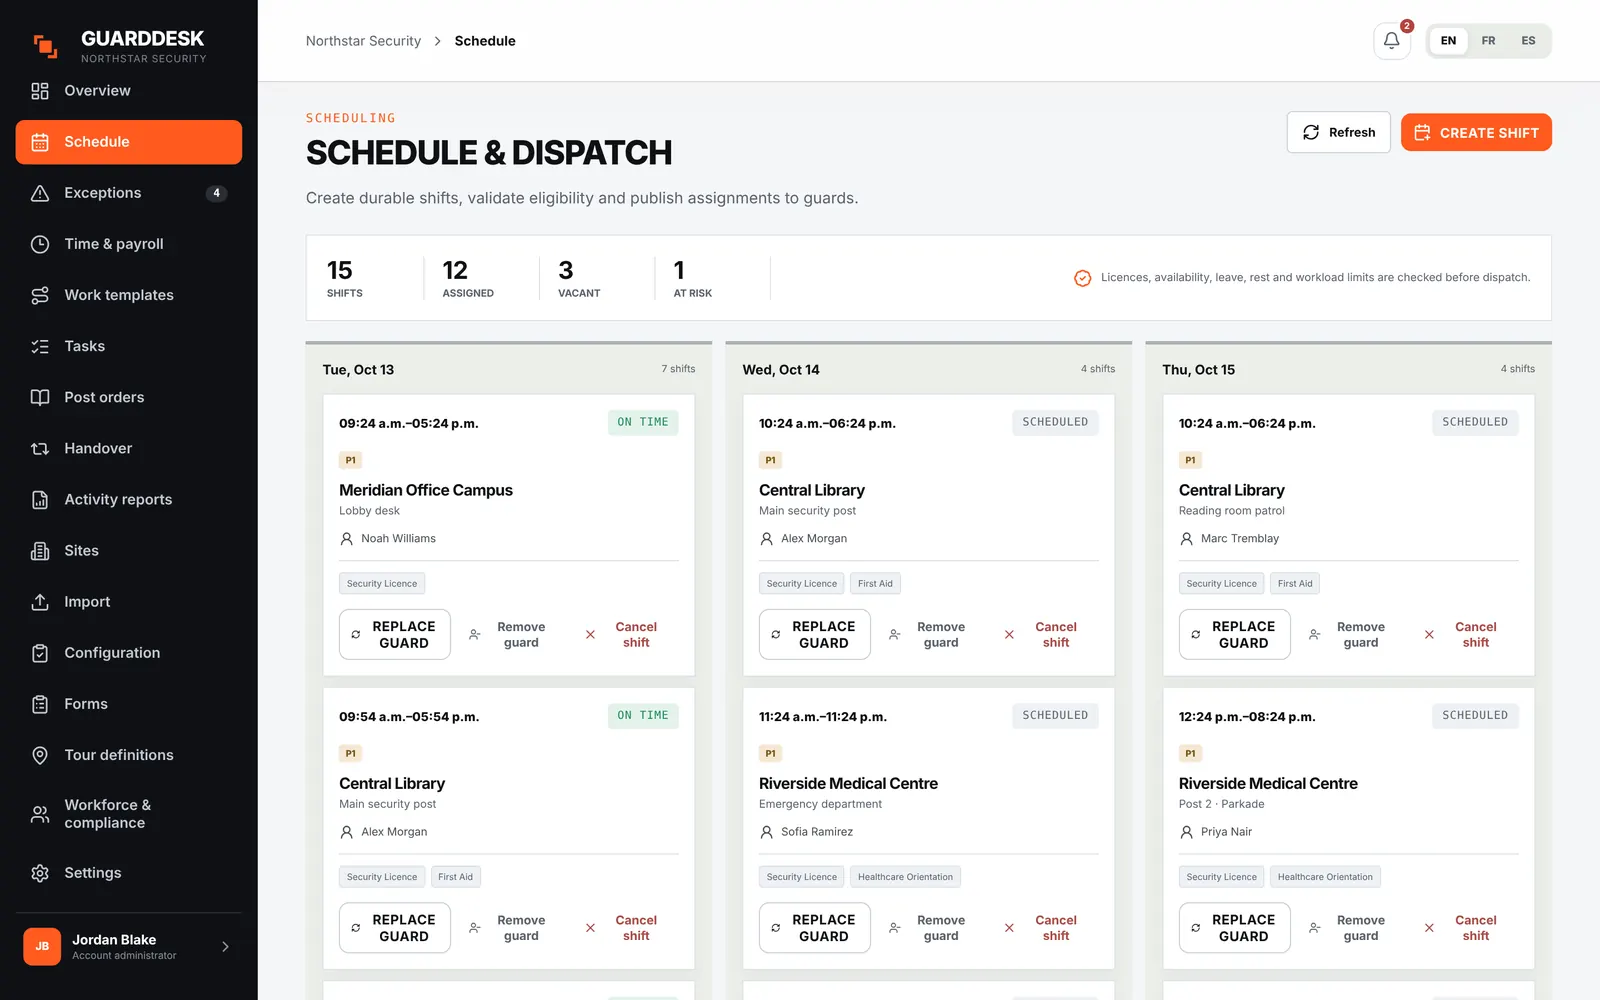1600x1000 pixels.
Task: Select the Time & payroll clock icon
Action: 40,244
